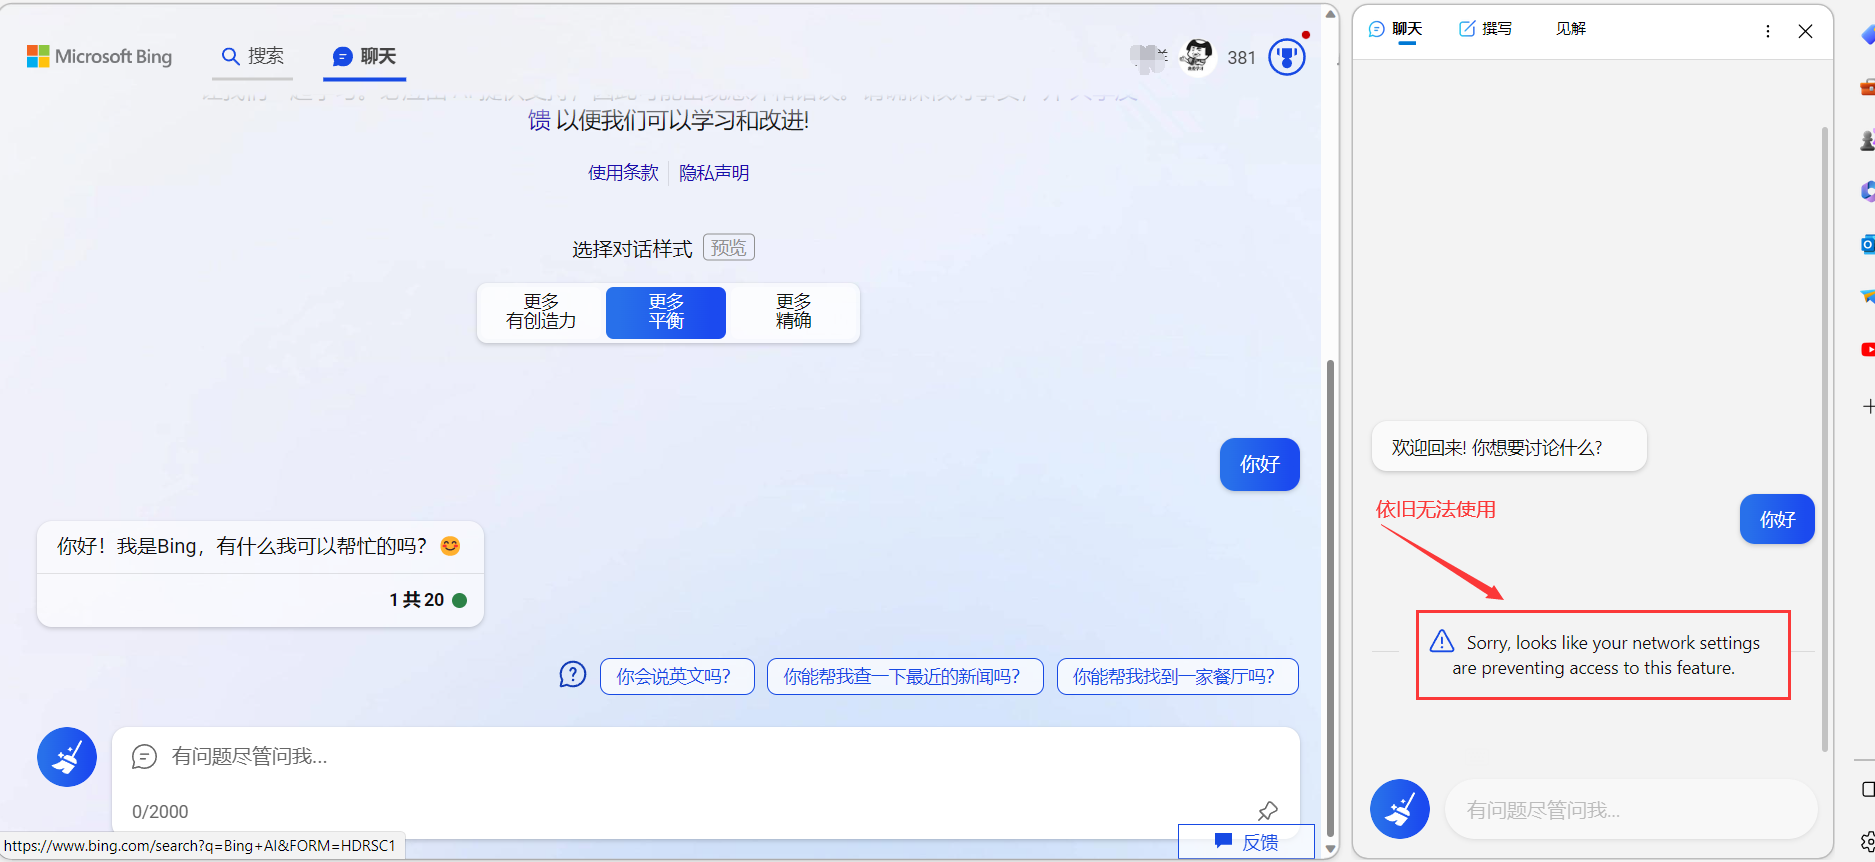Viewport: 1875px width, 862px height.
Task: Choose 更多平衡 conversation style
Action: click(666, 312)
